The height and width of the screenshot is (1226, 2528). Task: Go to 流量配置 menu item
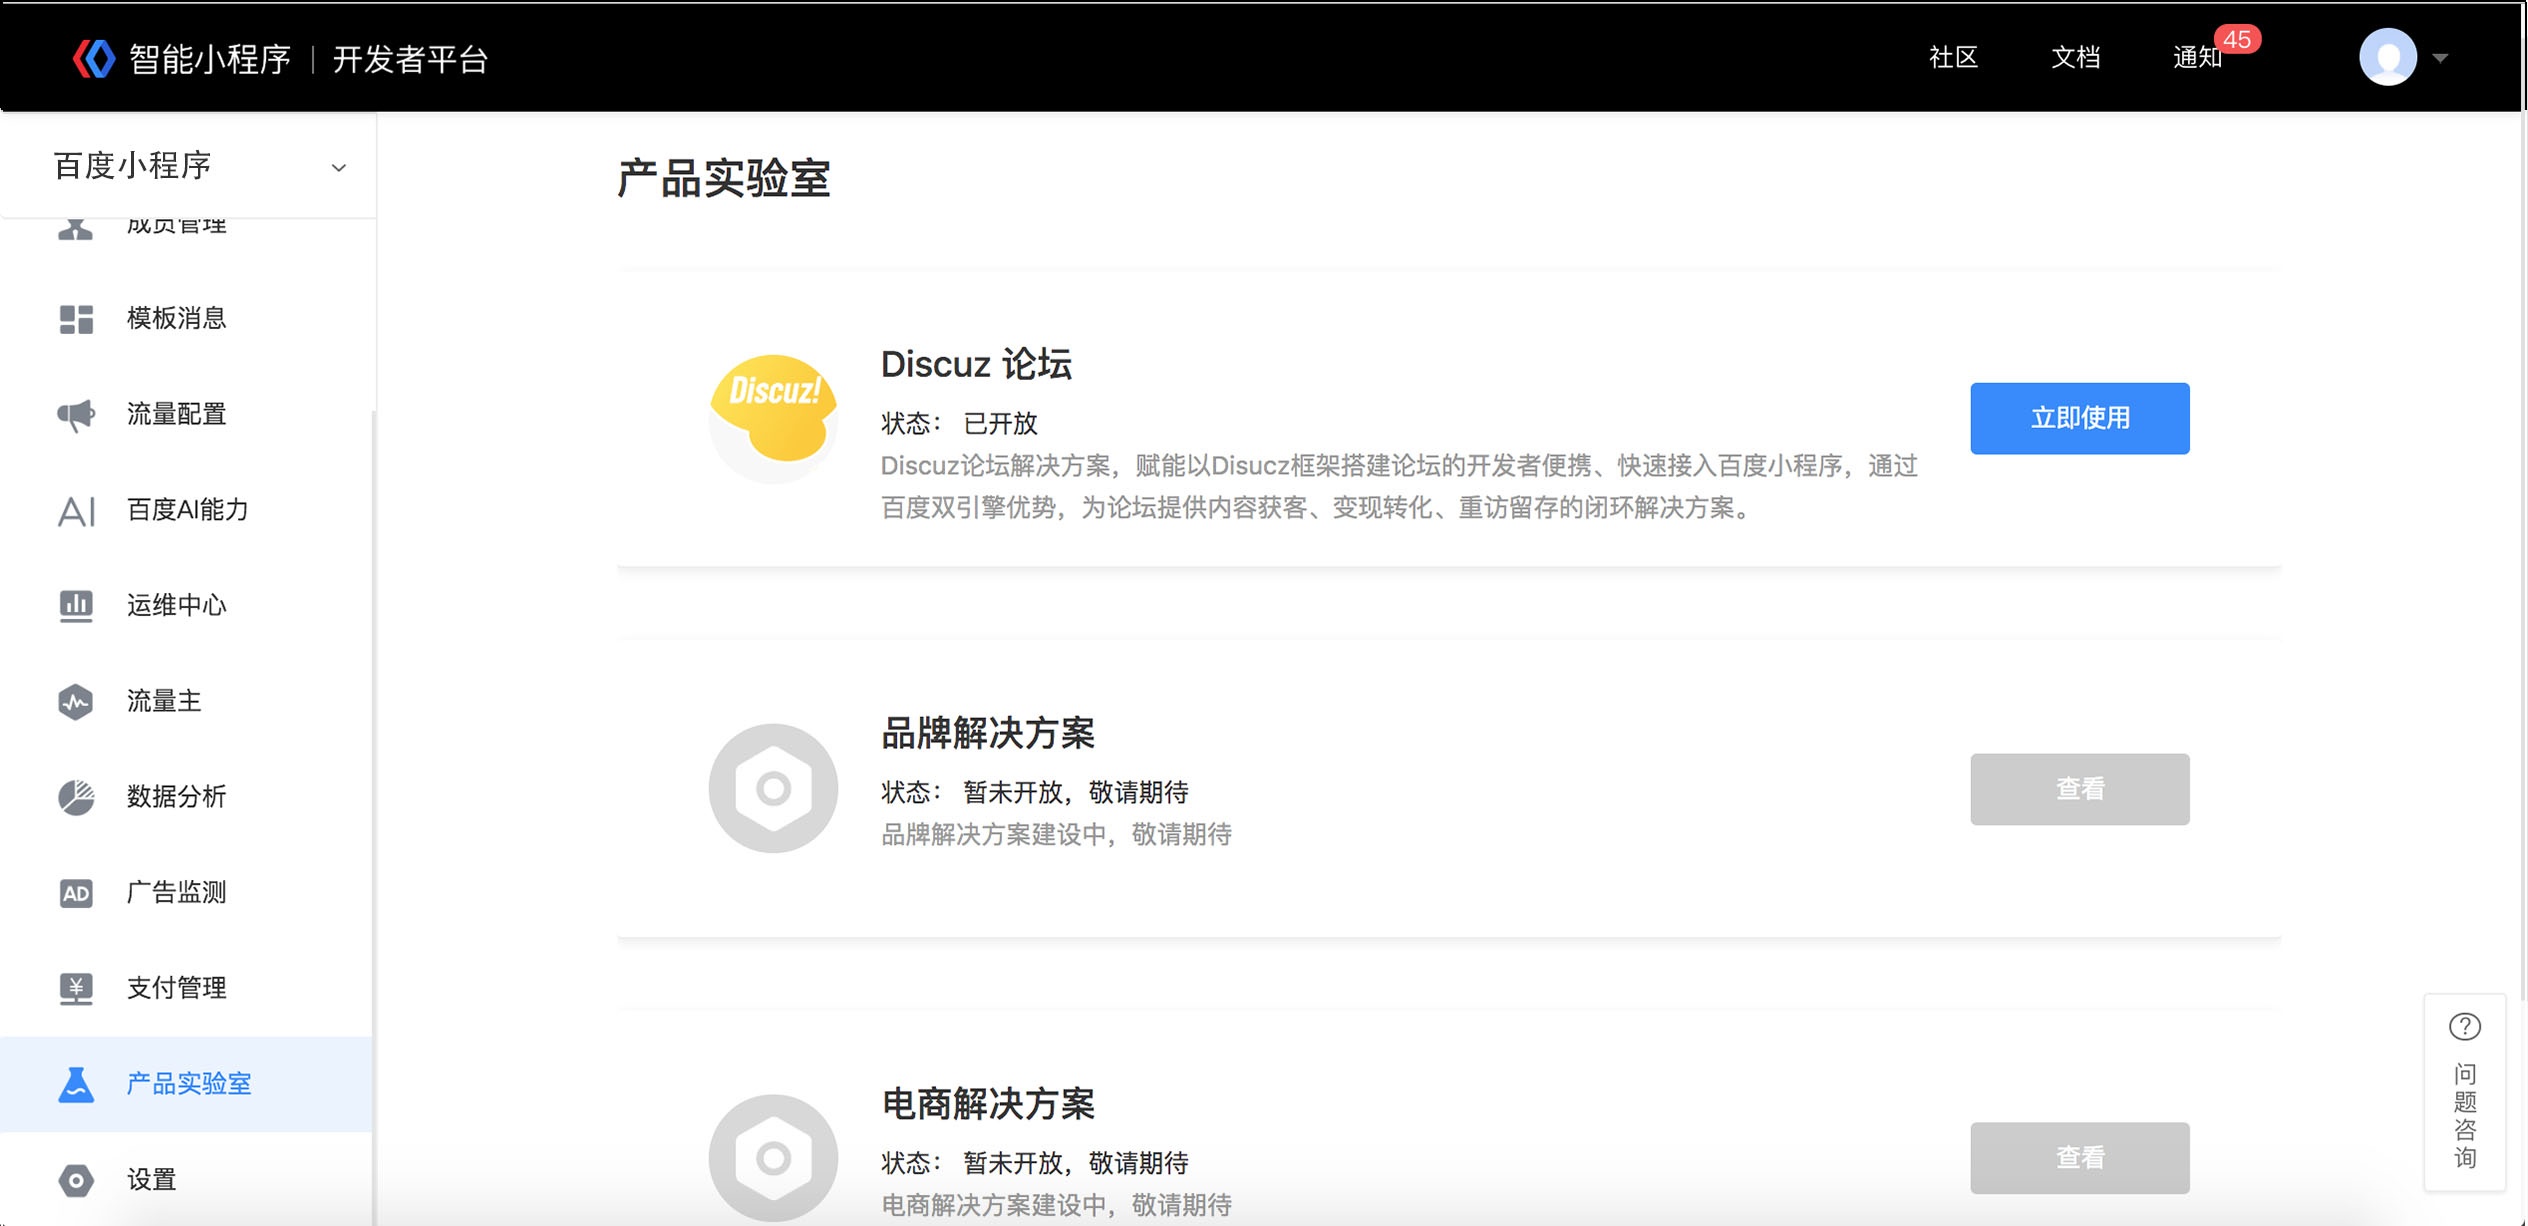click(x=188, y=414)
